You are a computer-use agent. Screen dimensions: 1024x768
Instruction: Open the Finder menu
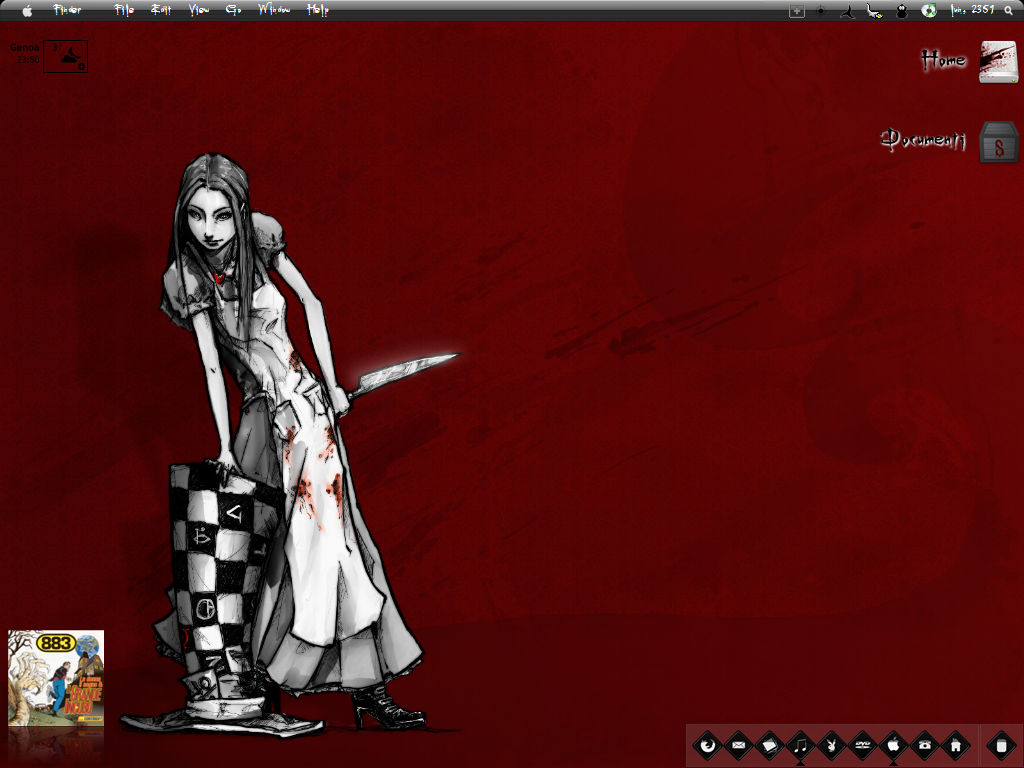click(67, 10)
